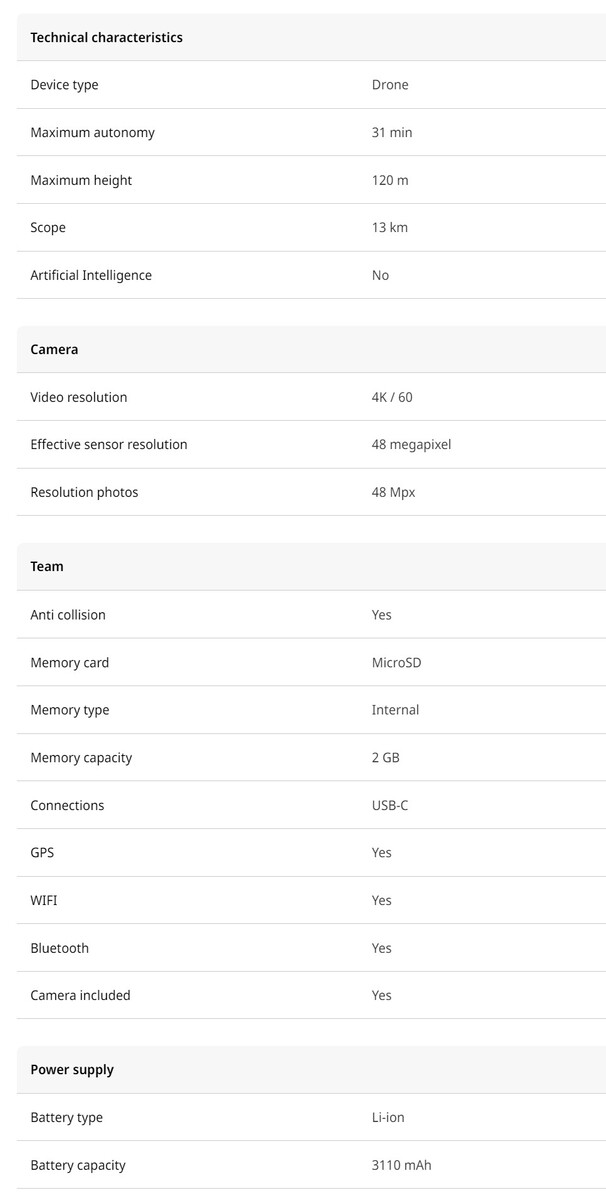Click the Memory capacity label
This screenshot has height=1200, width=606.
click(x=81, y=757)
